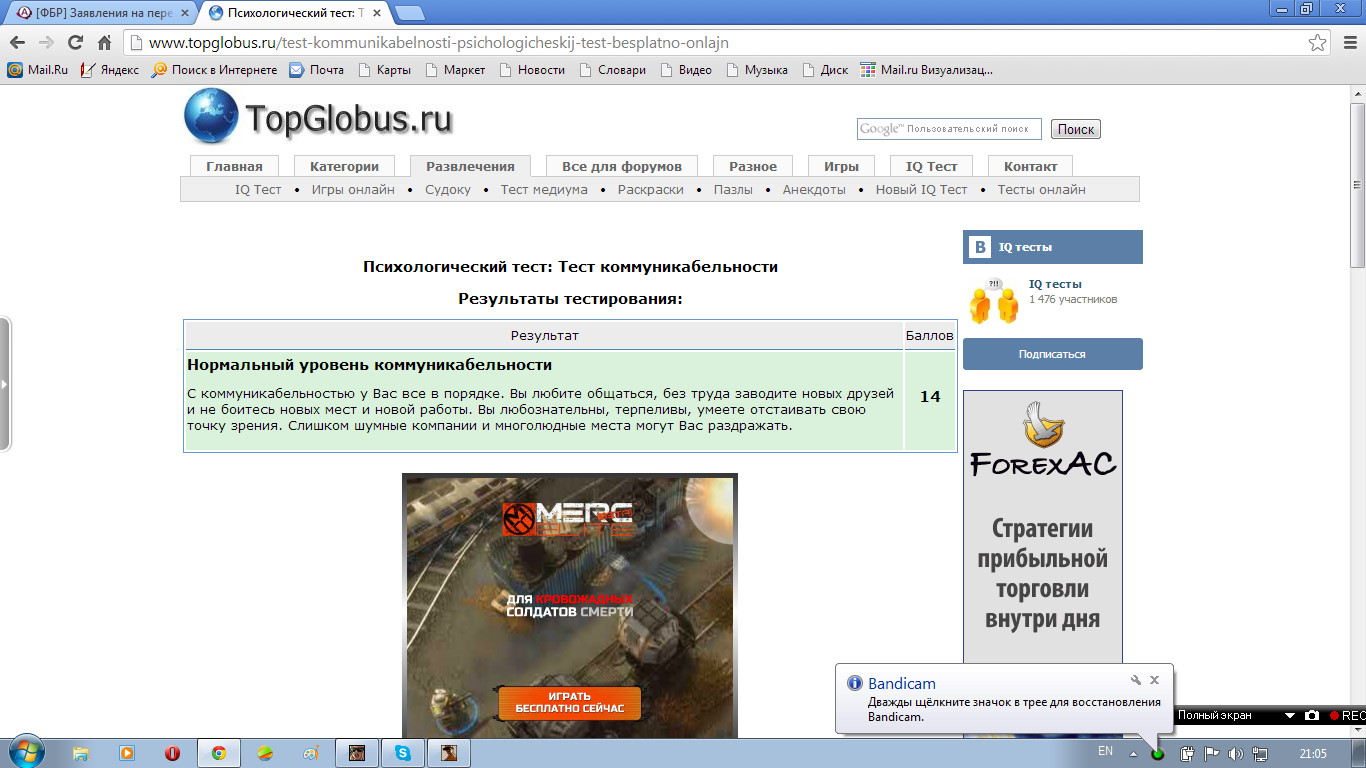Select Пазлы in the submenu

(733, 189)
